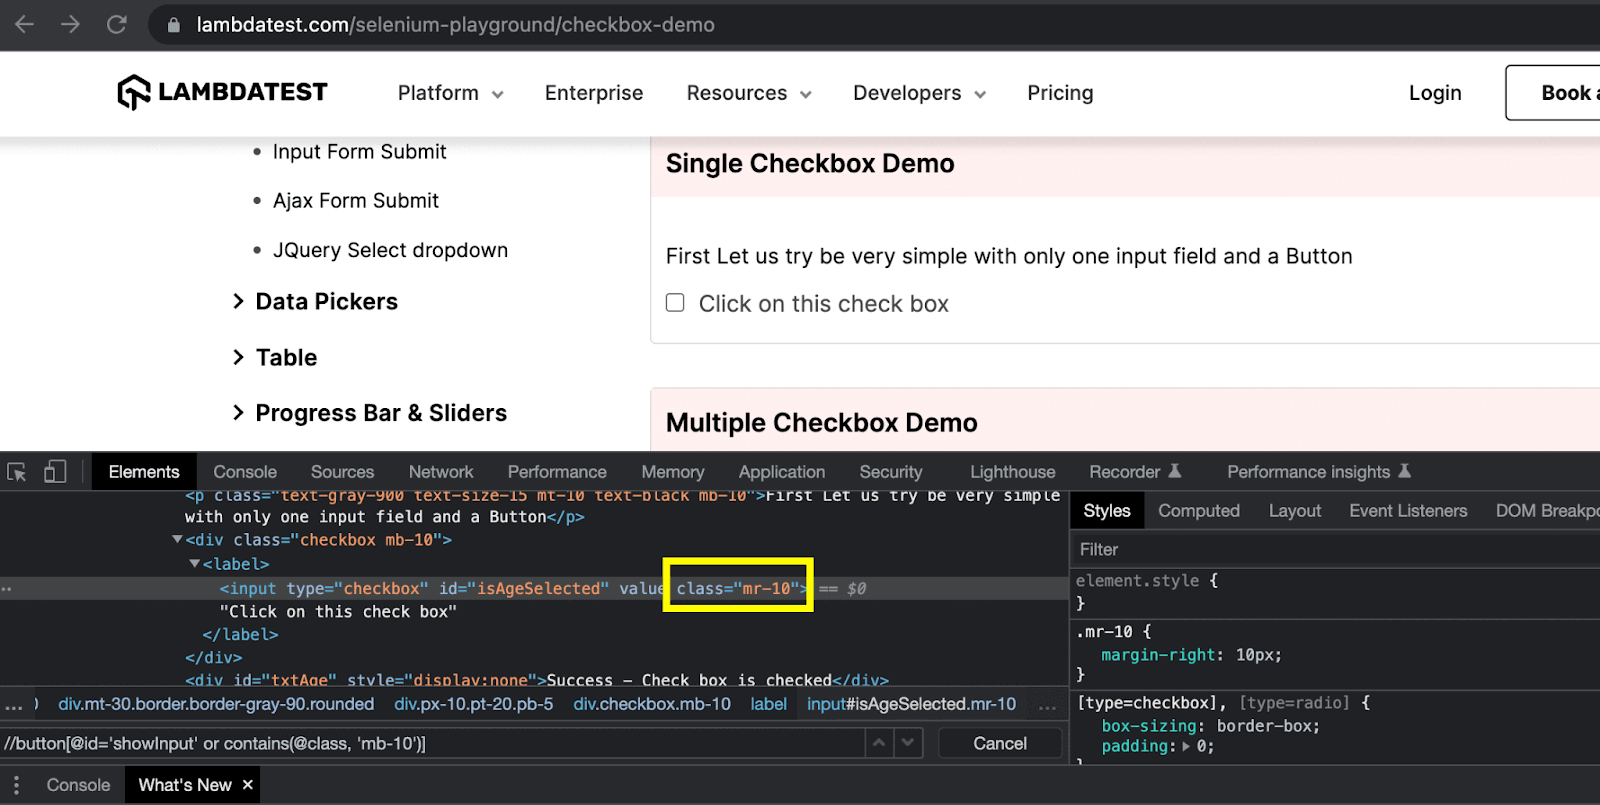The width and height of the screenshot is (1600, 805).
Task: Expand the padding property triangle in Styles
Action: 1186,747
